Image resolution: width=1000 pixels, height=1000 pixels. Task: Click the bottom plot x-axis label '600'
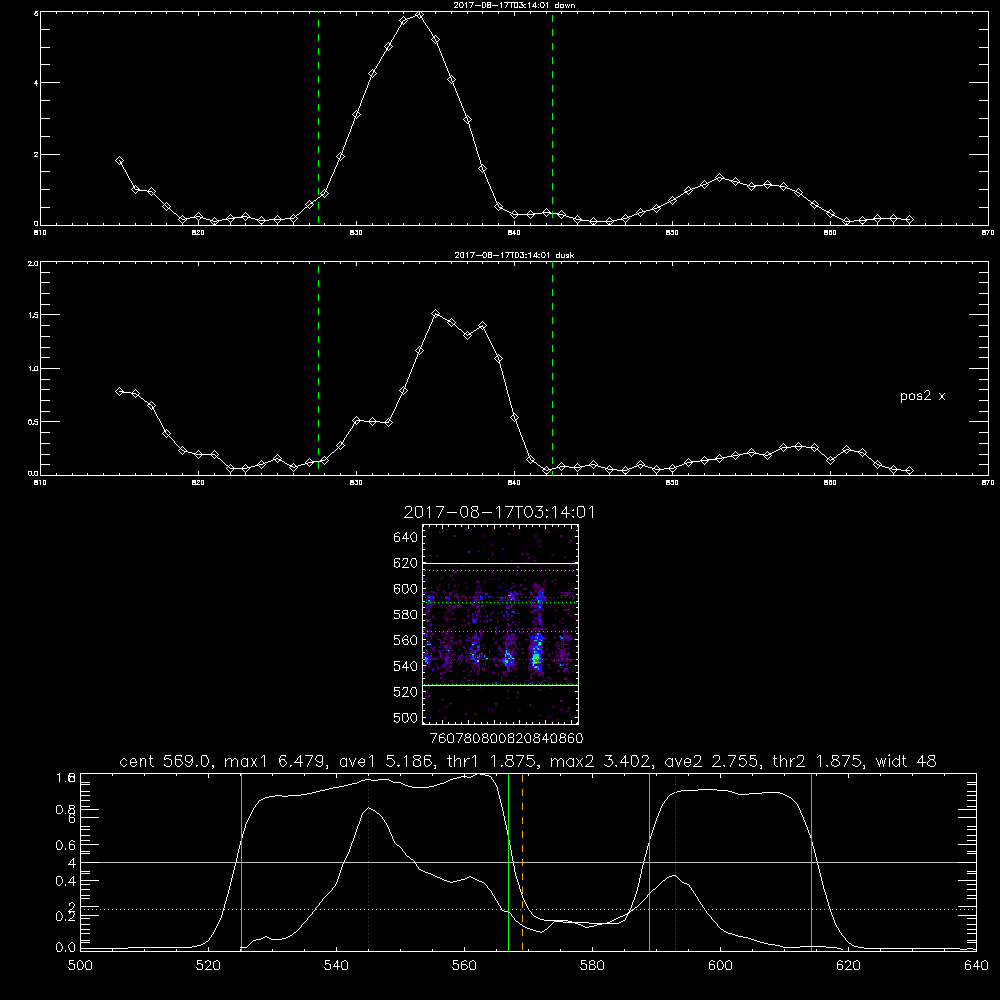721,966
